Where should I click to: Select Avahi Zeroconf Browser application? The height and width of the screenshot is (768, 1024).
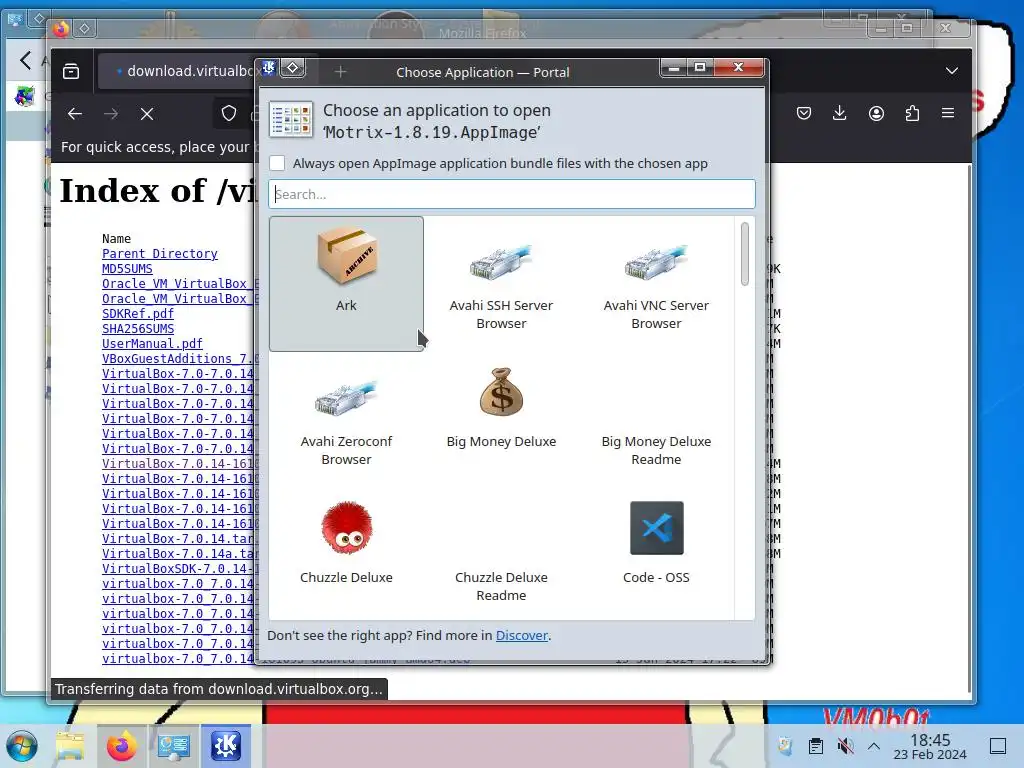coord(346,420)
